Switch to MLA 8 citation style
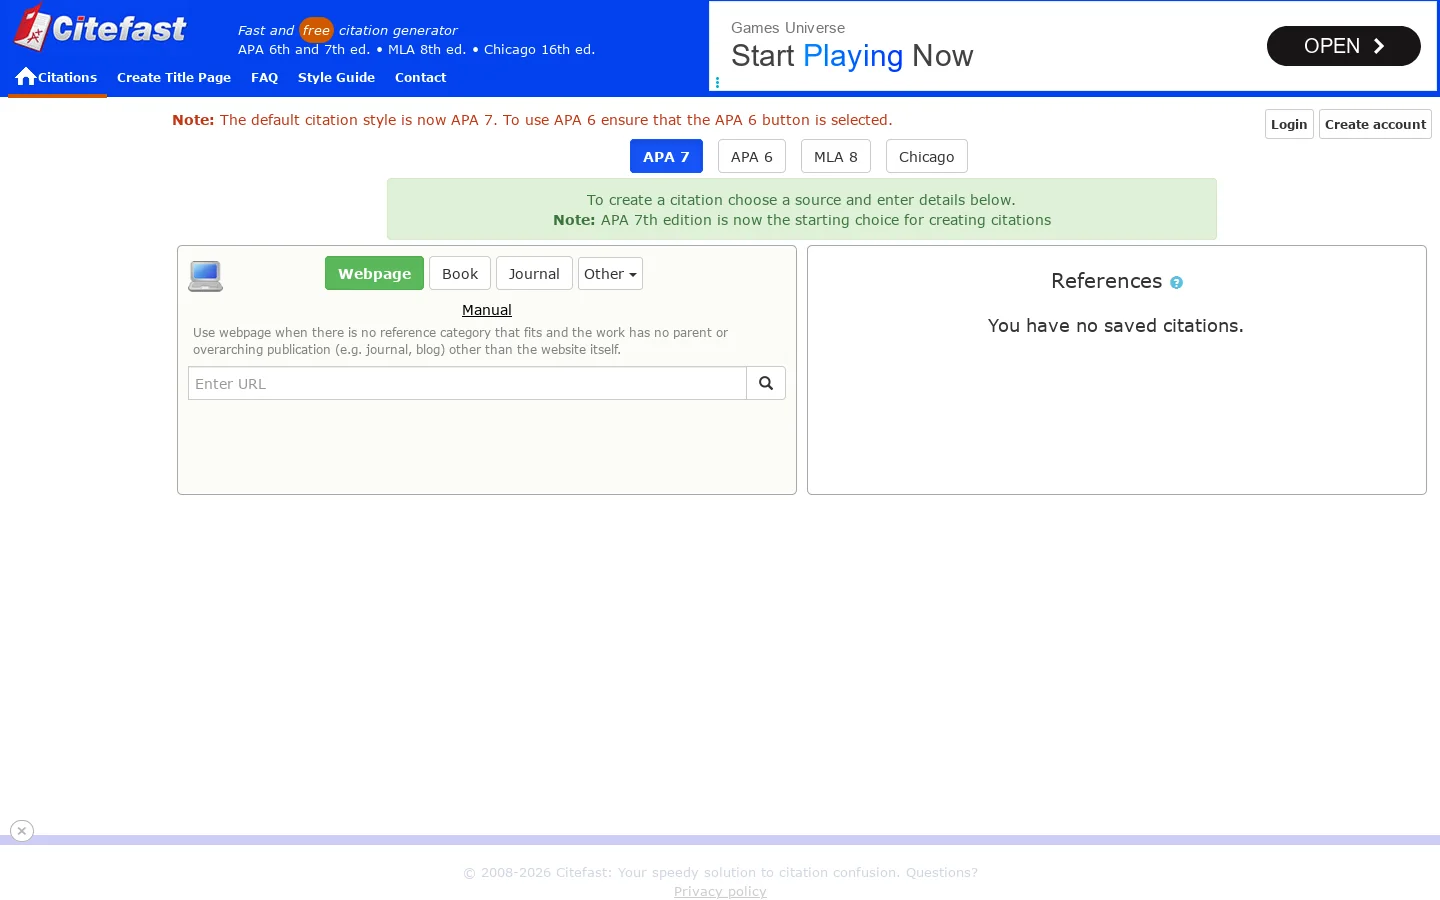1440x900 pixels. coord(836,156)
